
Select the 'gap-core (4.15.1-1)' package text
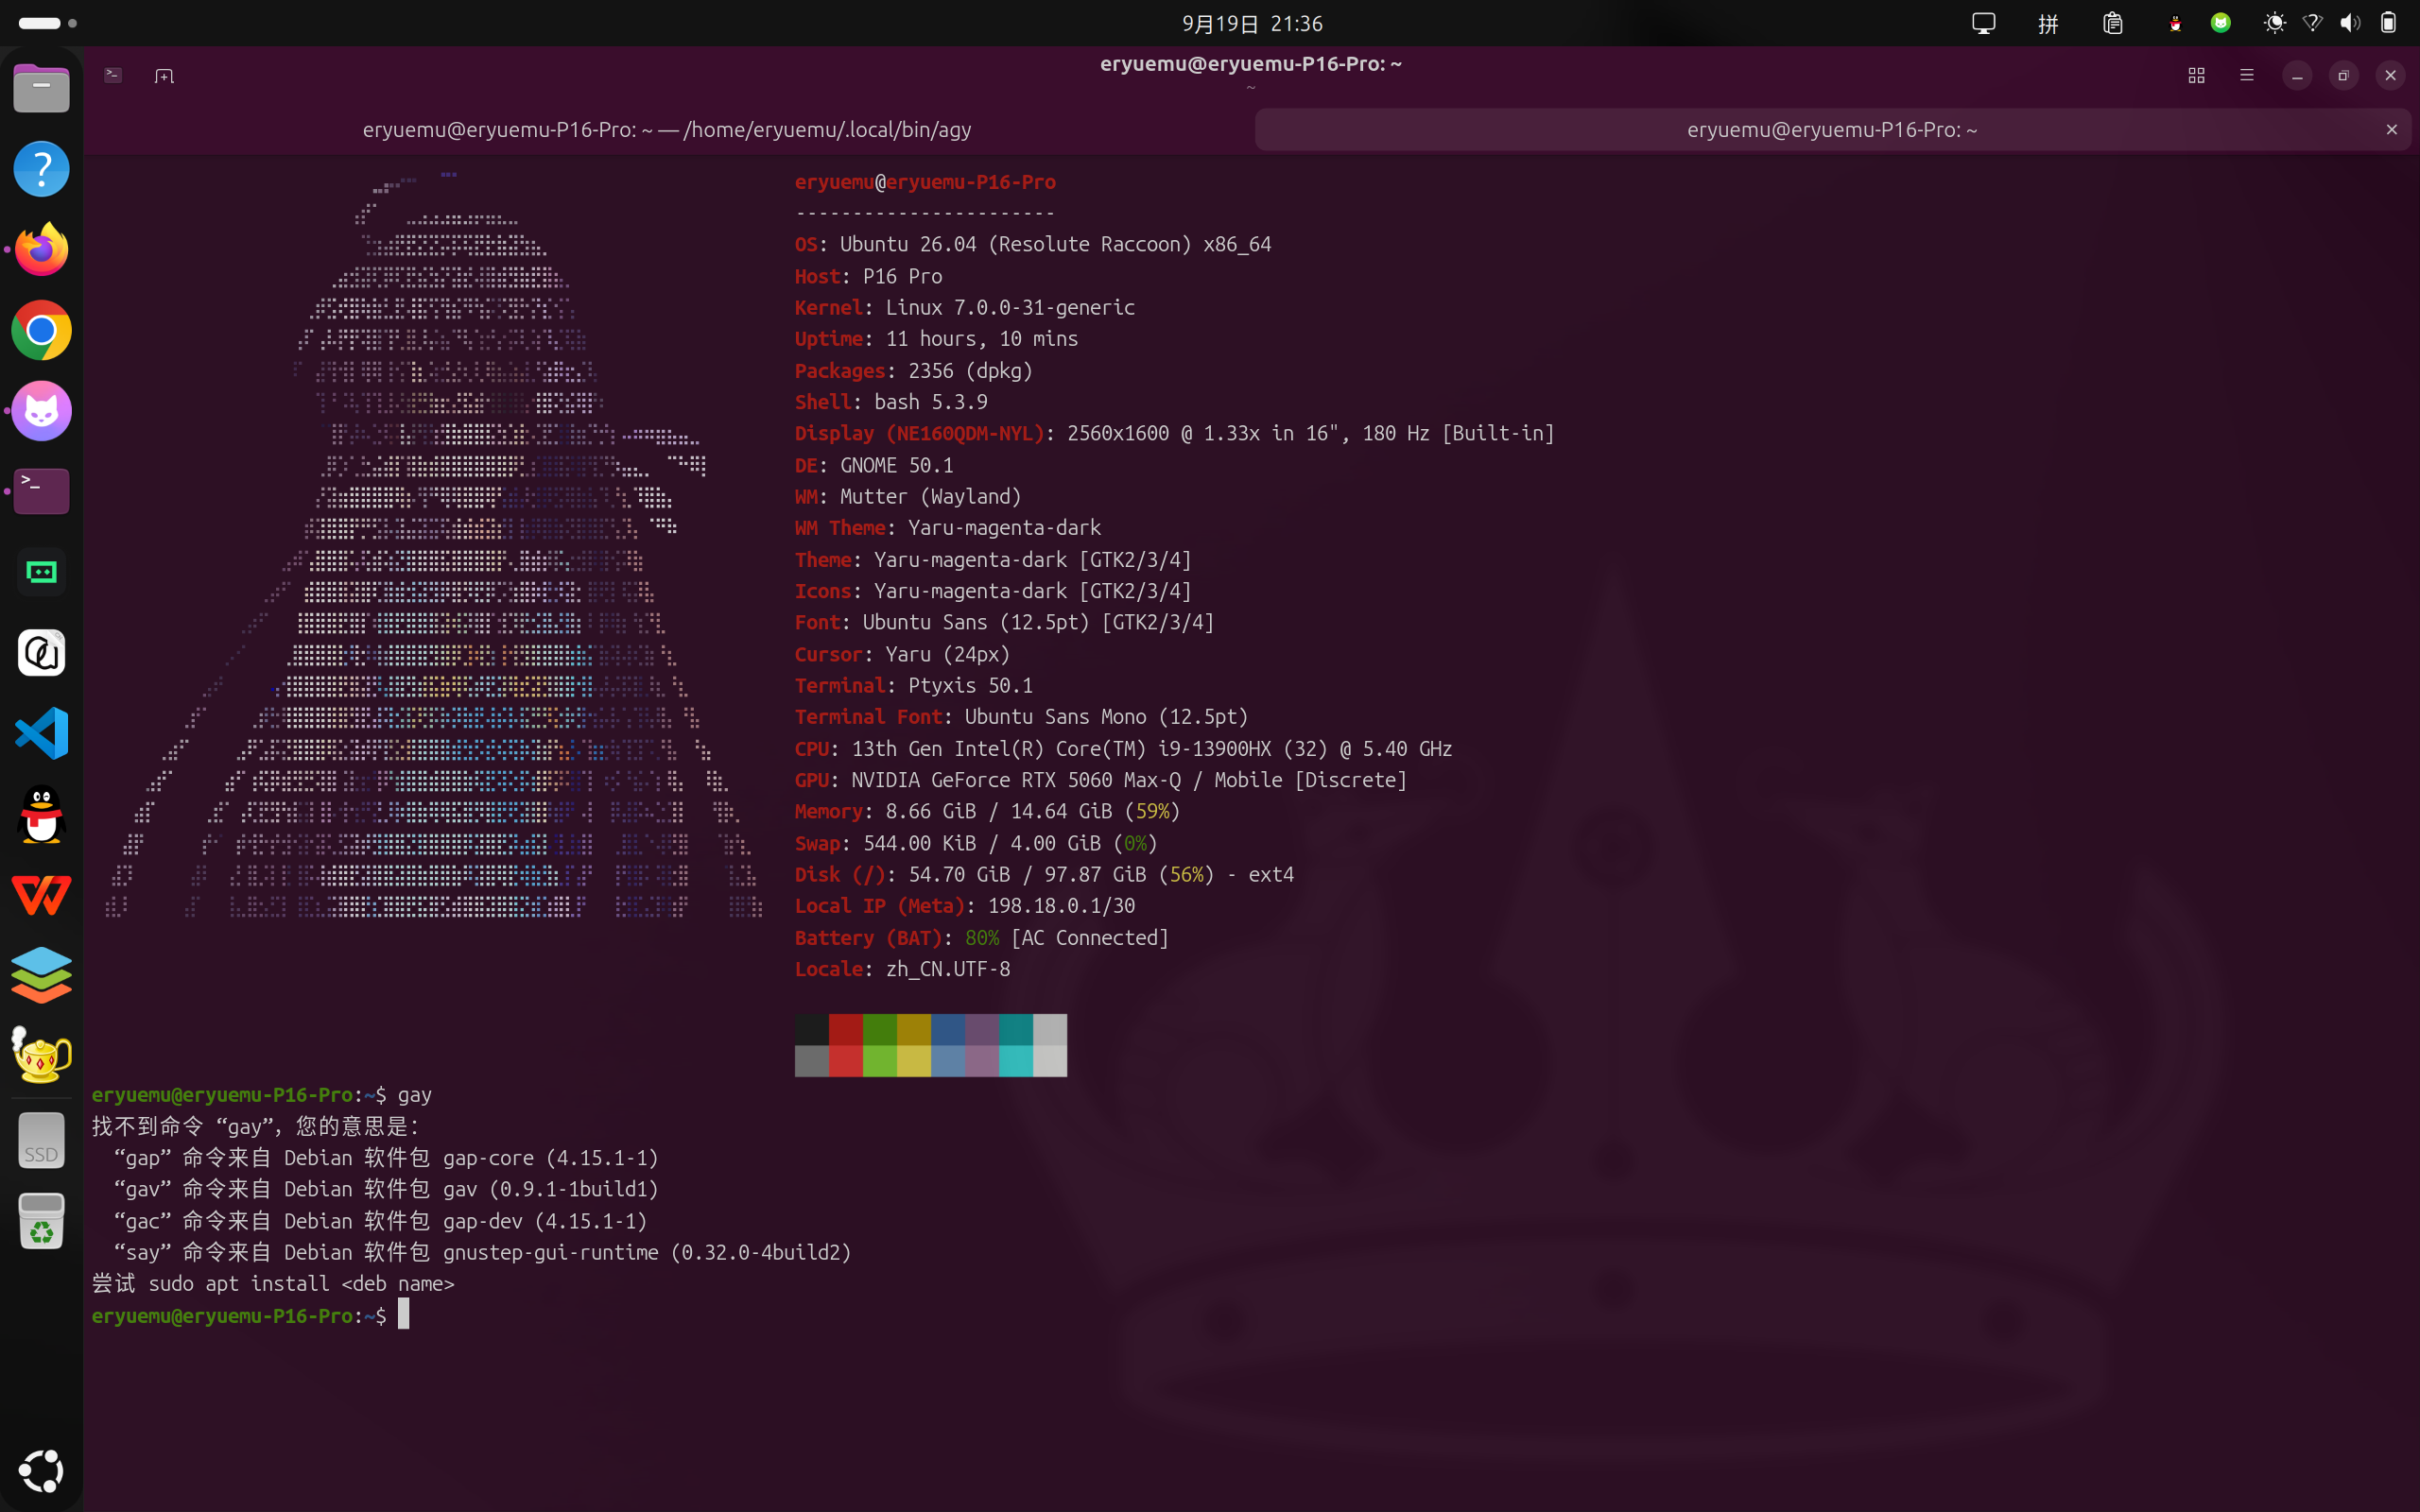(551, 1158)
